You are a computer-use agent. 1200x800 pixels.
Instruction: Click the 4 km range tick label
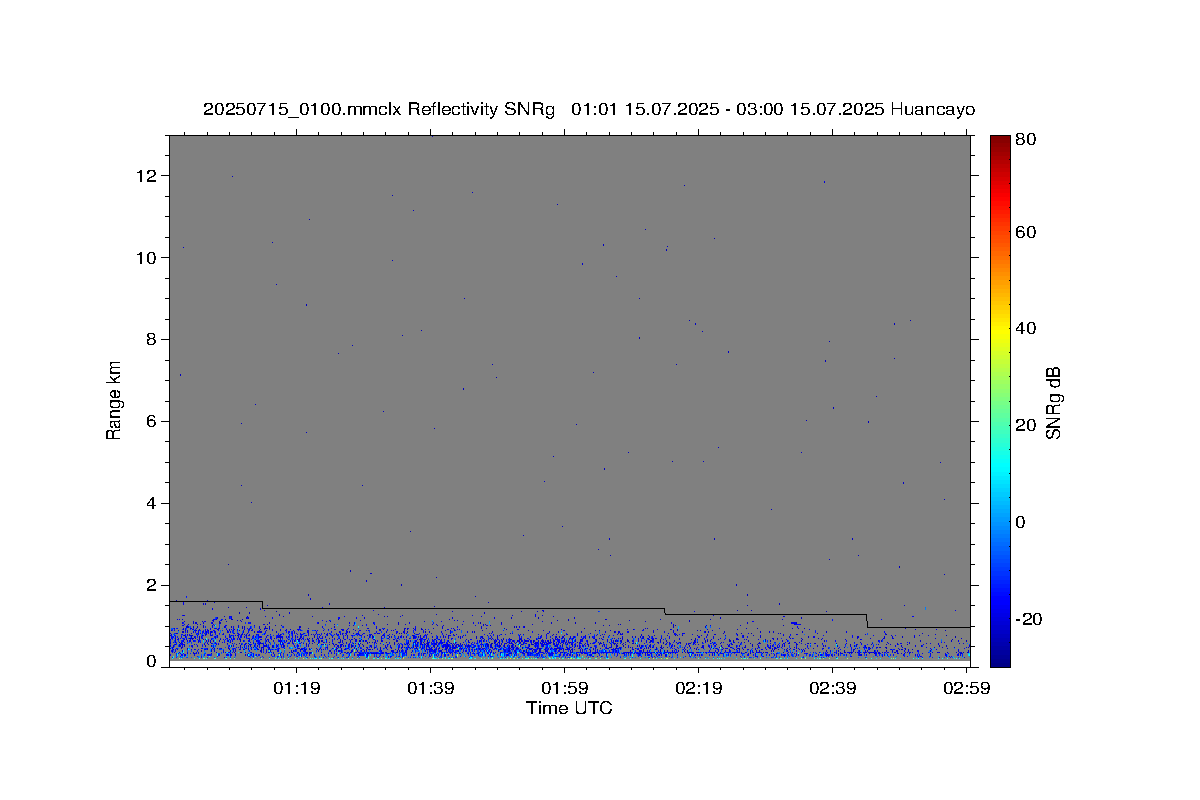[152, 504]
